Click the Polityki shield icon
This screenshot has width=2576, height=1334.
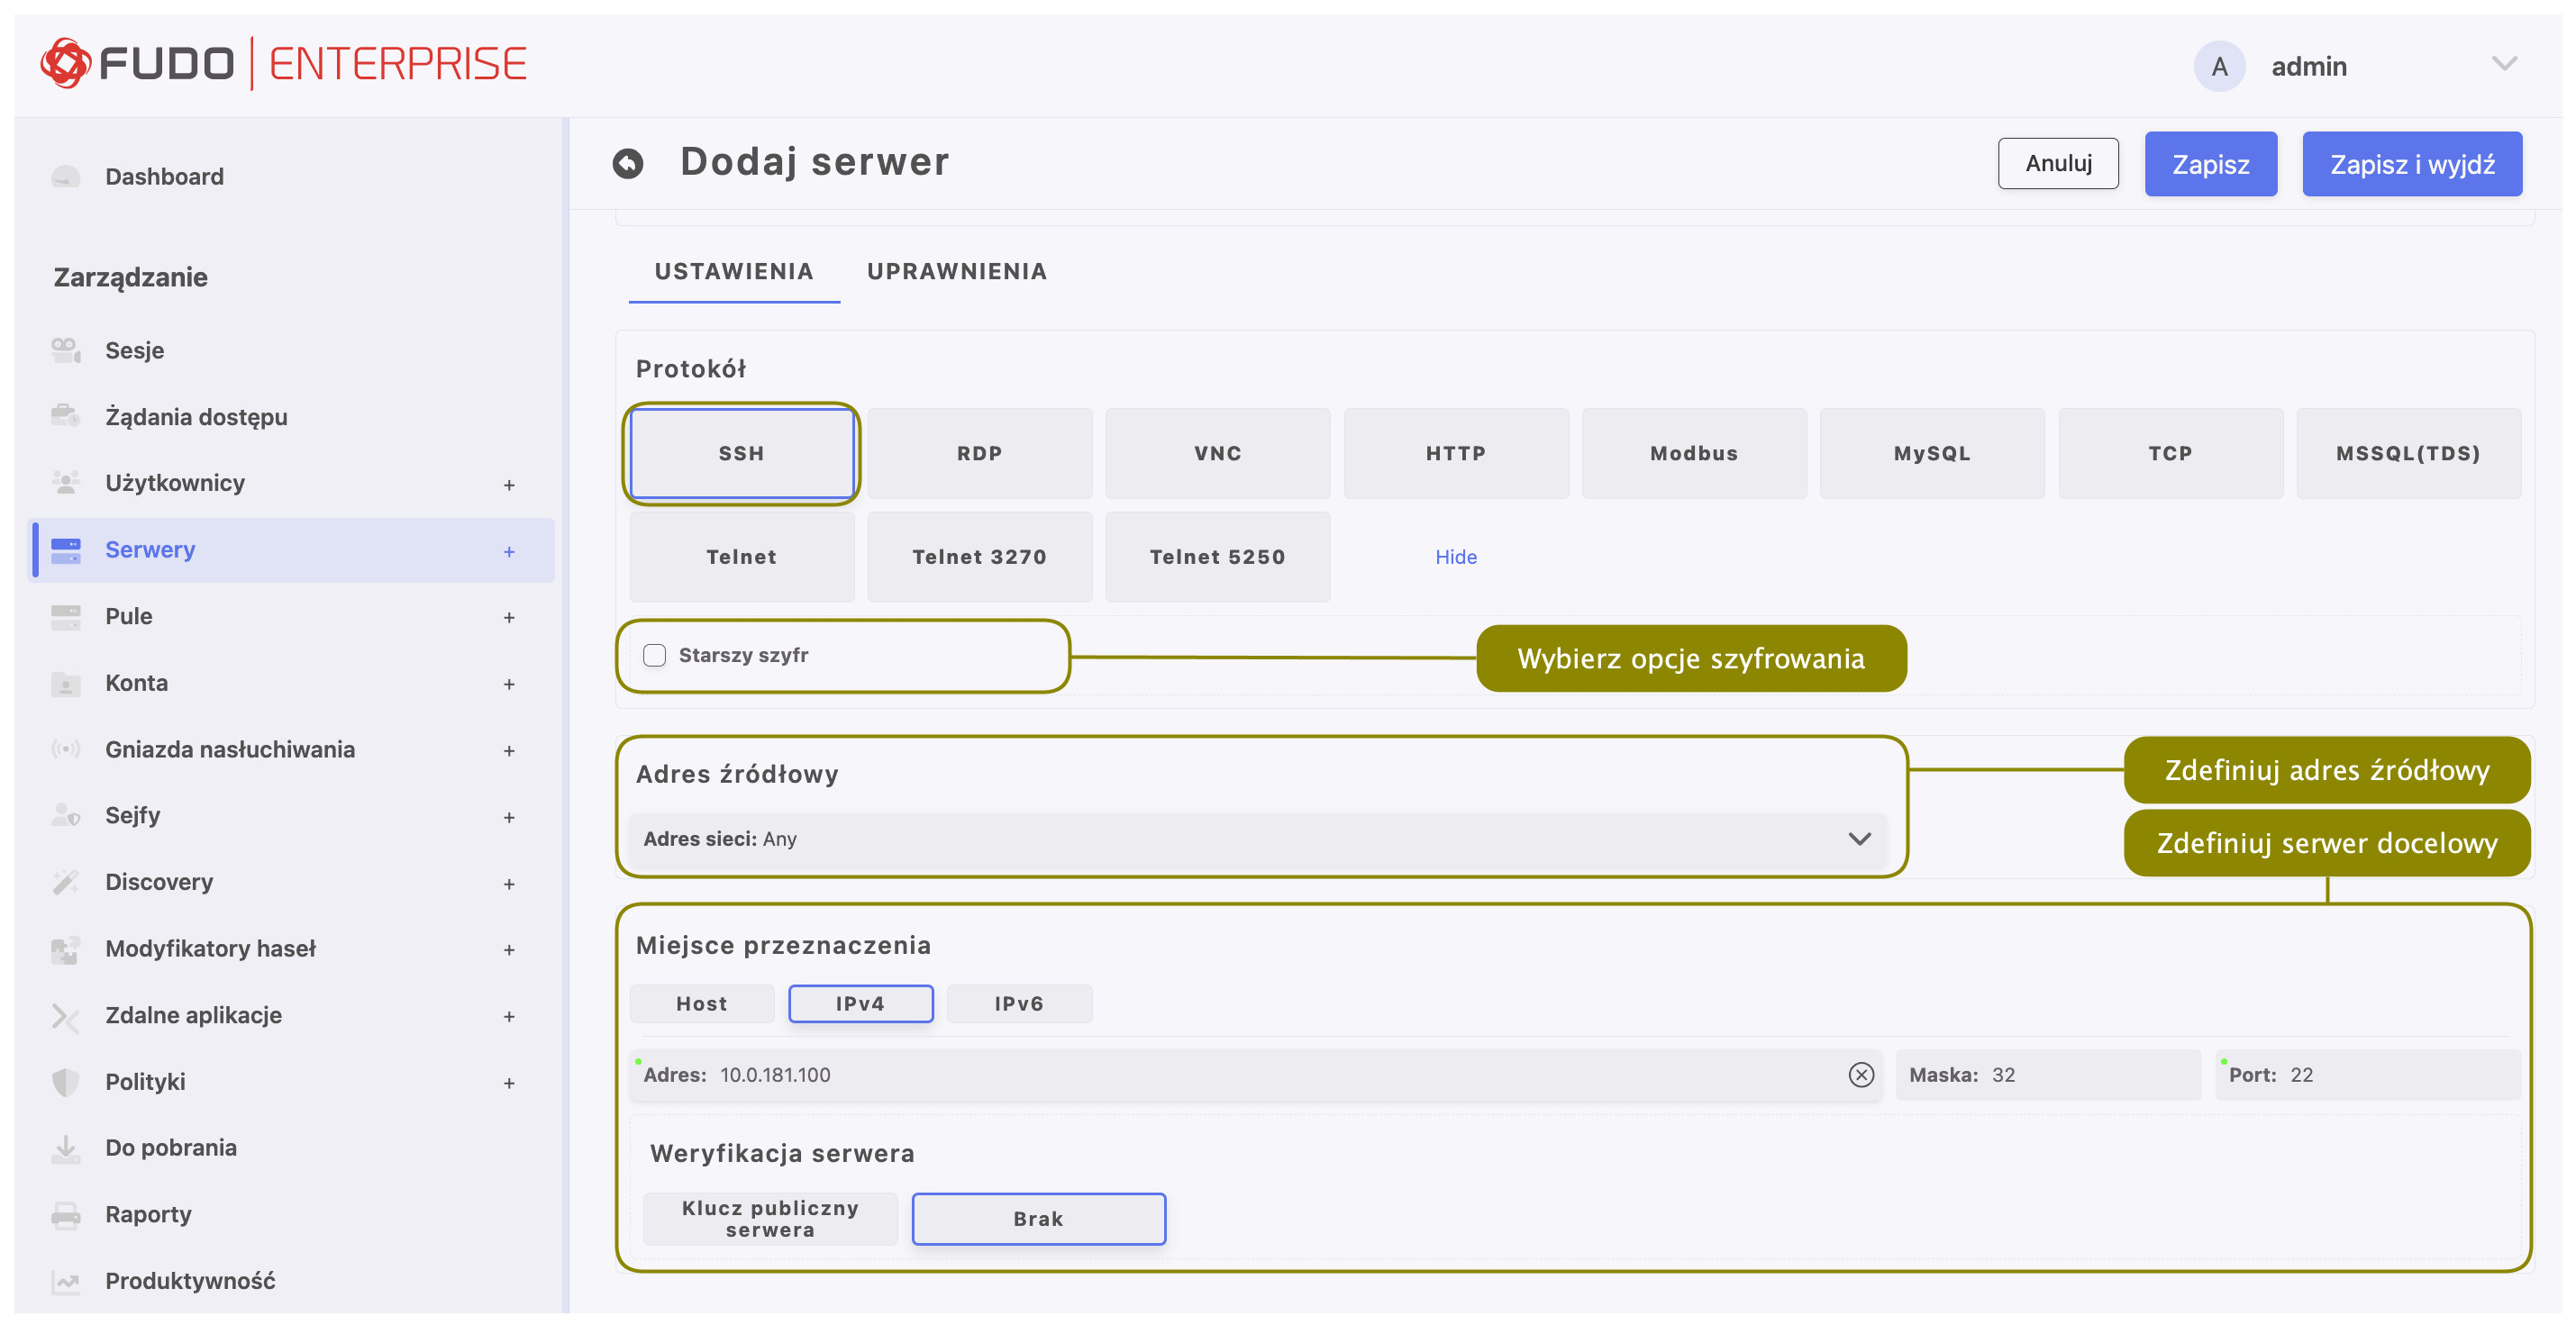pos(66,1081)
